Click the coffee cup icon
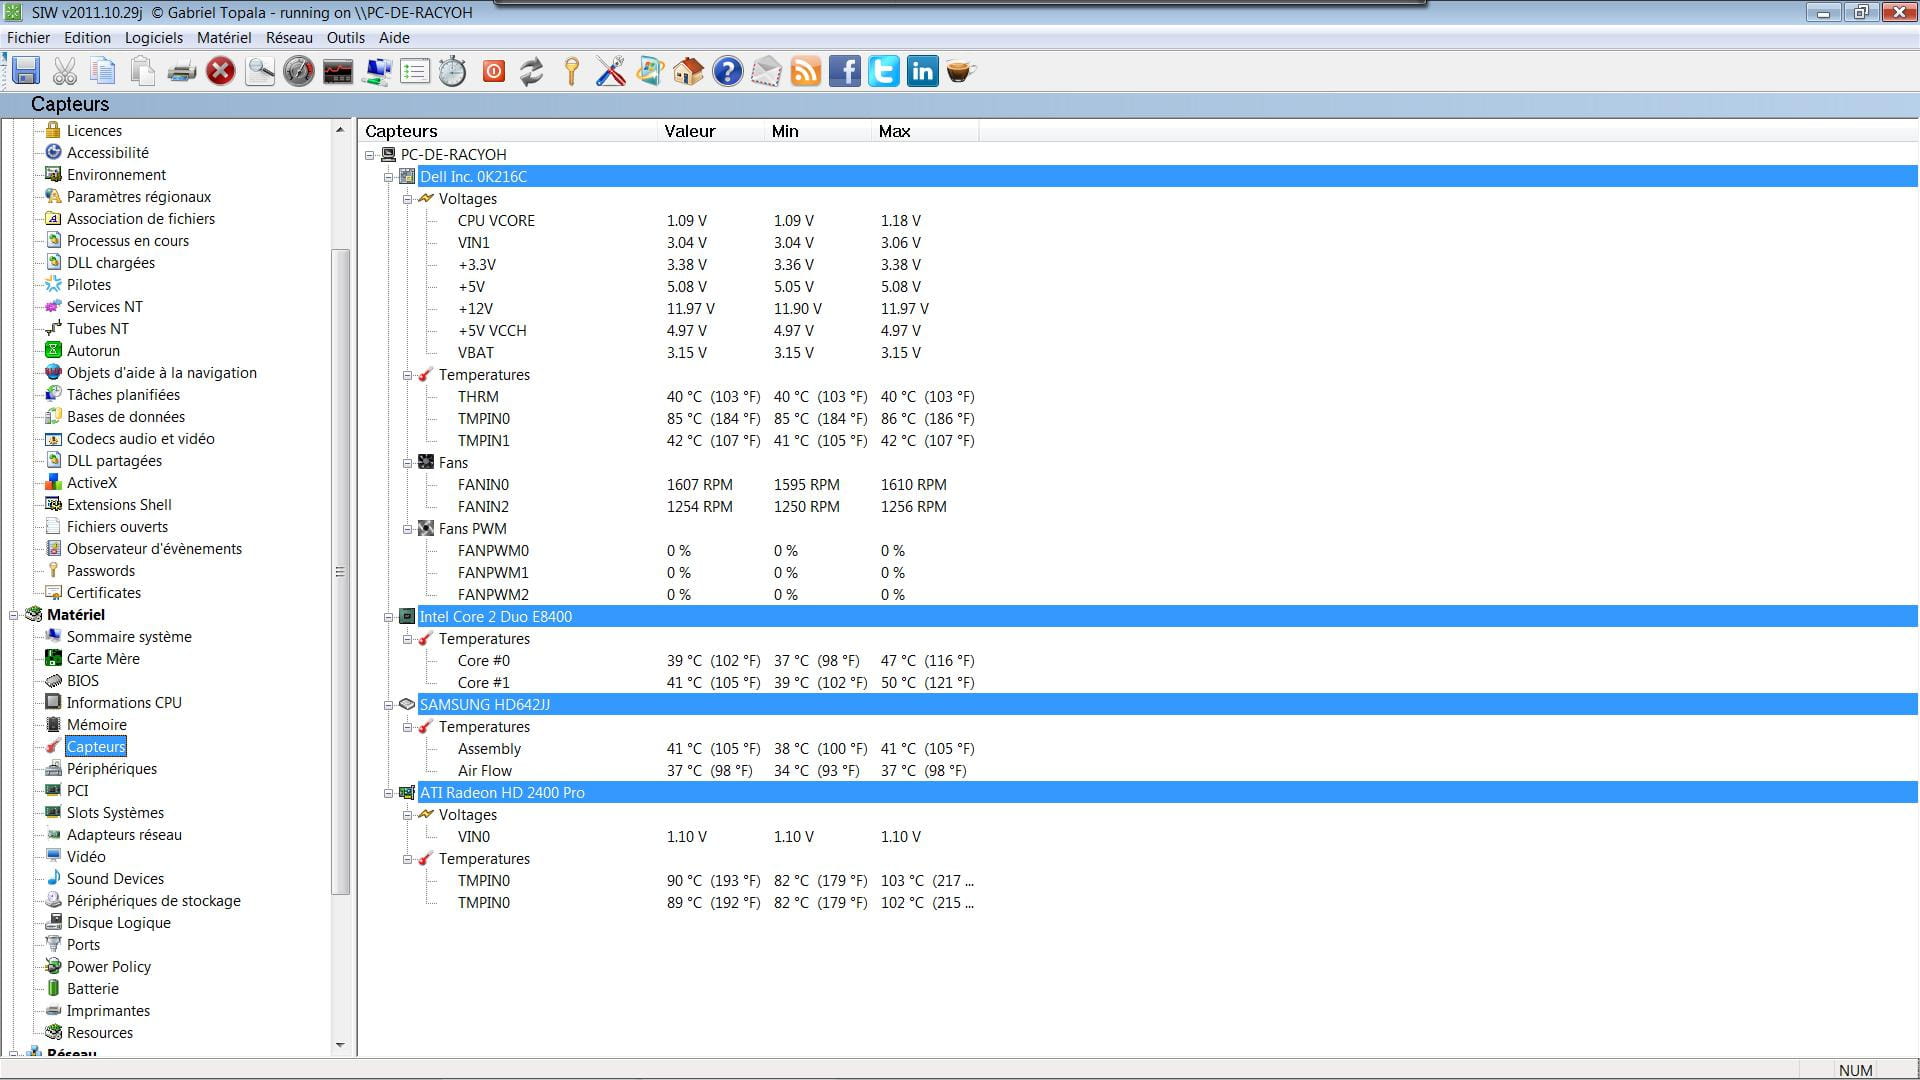 click(x=960, y=71)
